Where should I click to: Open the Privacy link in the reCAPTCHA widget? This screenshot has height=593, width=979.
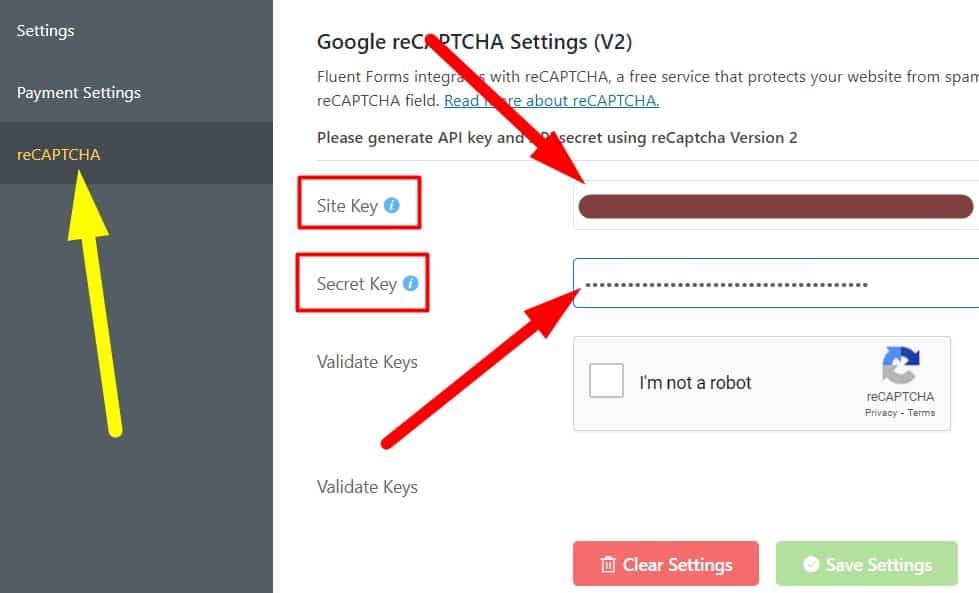(881, 412)
